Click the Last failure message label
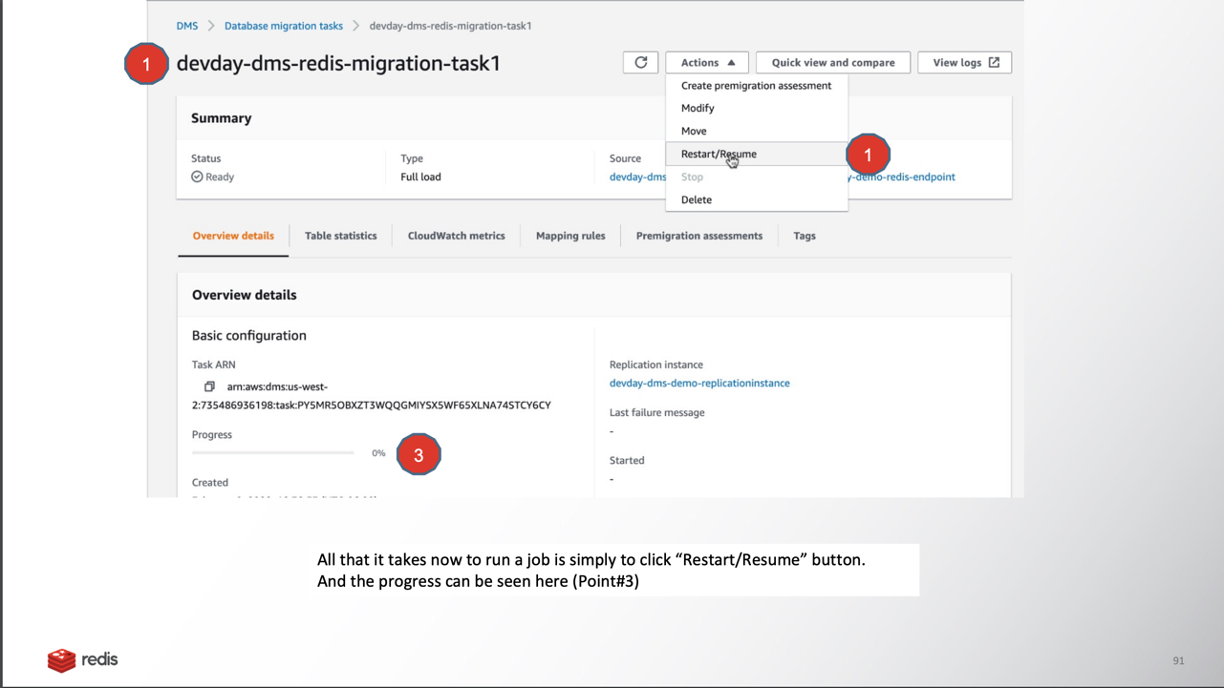This screenshot has width=1224, height=688. (x=657, y=413)
